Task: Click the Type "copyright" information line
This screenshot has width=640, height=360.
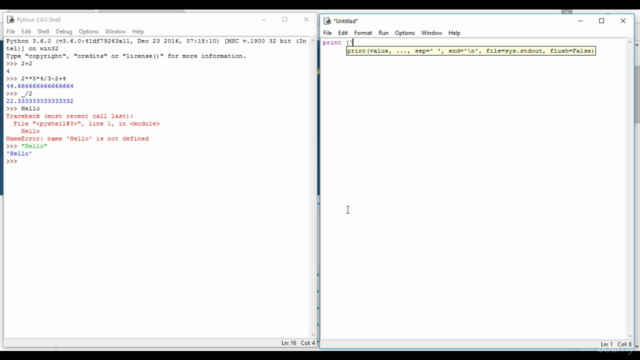Action: pos(126,56)
